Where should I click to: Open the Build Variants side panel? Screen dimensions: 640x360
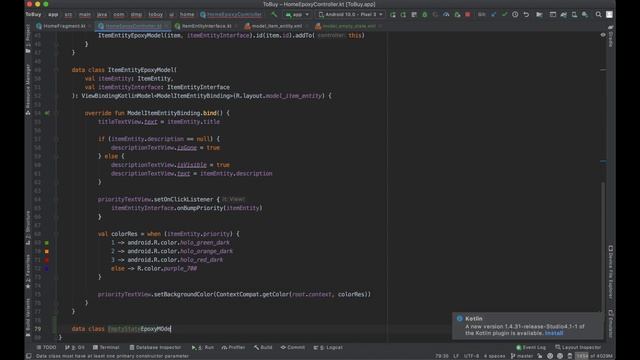28,318
